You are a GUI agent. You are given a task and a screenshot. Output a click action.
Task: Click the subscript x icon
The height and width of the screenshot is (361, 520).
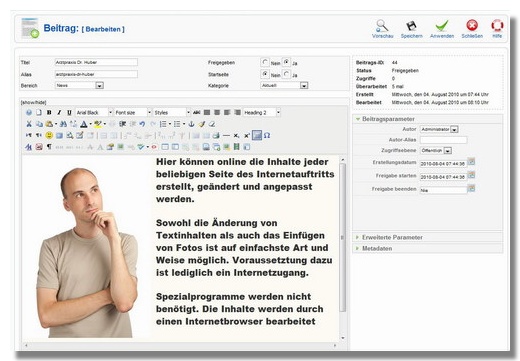click(x=236, y=135)
